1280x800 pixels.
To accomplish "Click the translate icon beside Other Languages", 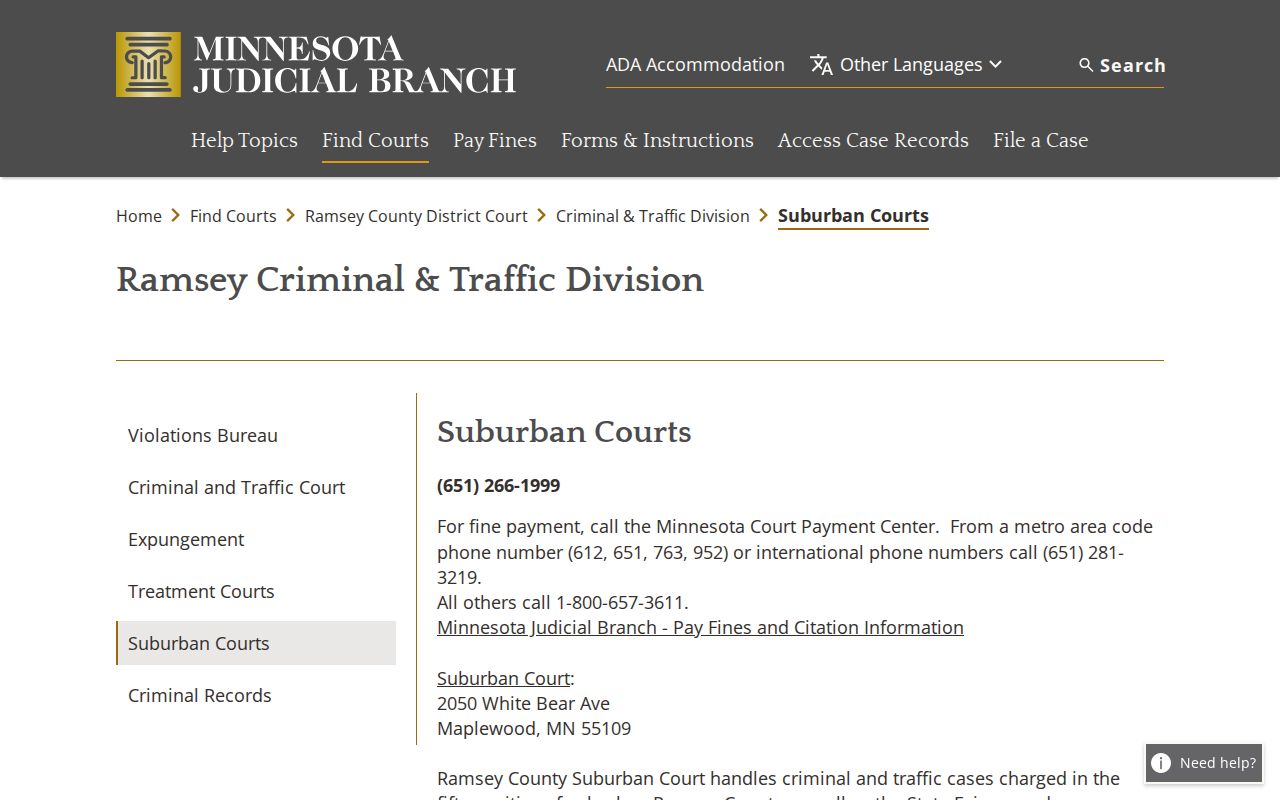I will (821, 65).
